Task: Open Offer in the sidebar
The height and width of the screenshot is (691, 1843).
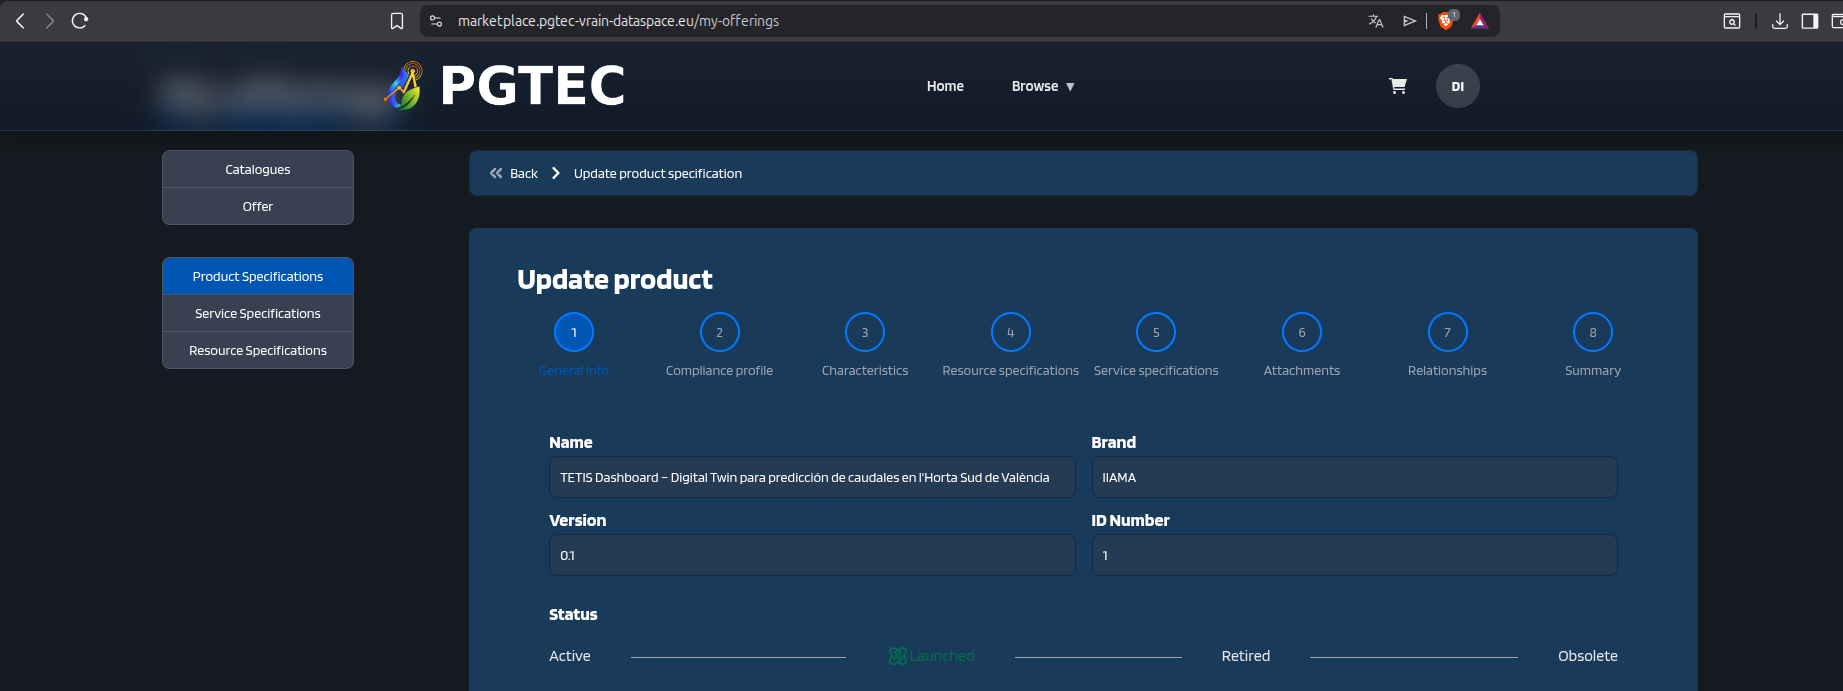Action: click(x=258, y=206)
